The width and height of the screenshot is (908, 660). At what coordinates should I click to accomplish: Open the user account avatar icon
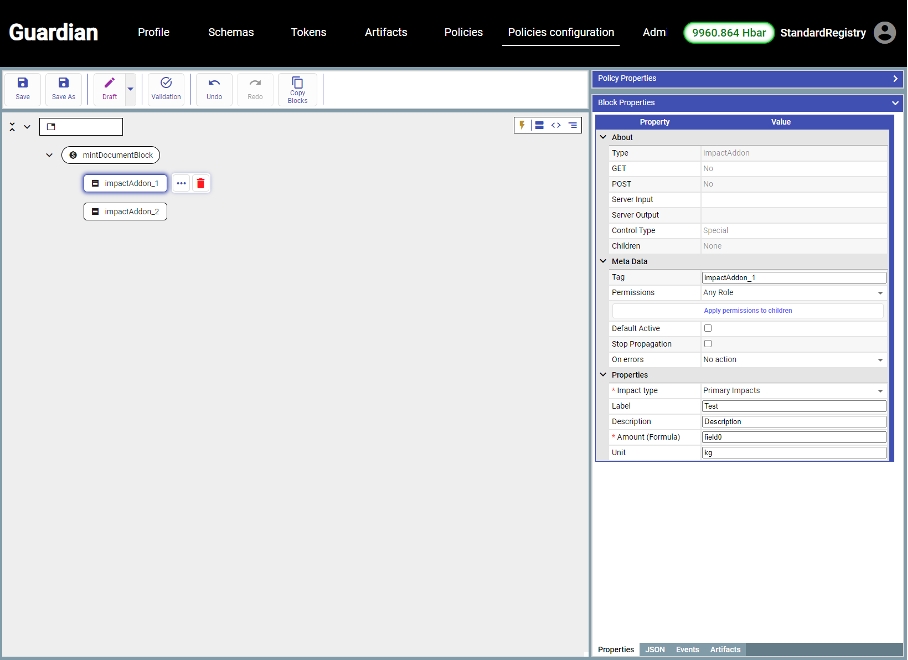[884, 33]
